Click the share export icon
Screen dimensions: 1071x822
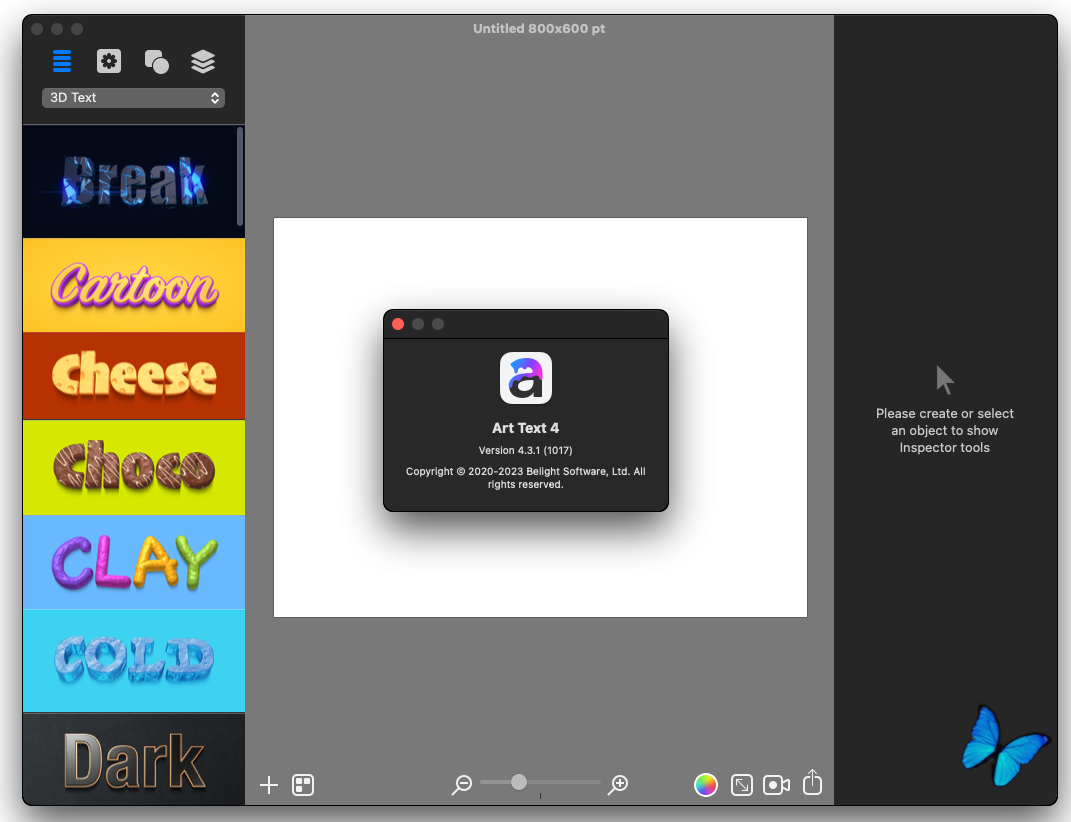click(812, 782)
